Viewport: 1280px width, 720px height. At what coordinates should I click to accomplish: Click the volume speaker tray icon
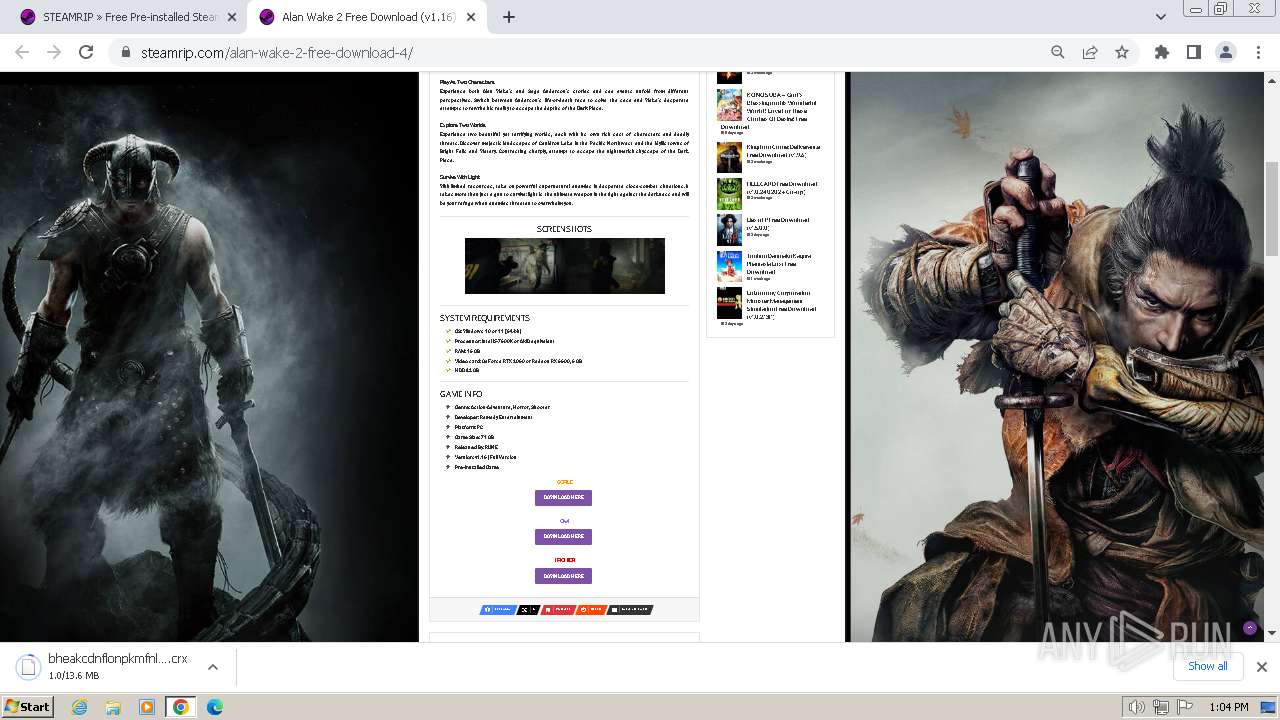point(1136,707)
